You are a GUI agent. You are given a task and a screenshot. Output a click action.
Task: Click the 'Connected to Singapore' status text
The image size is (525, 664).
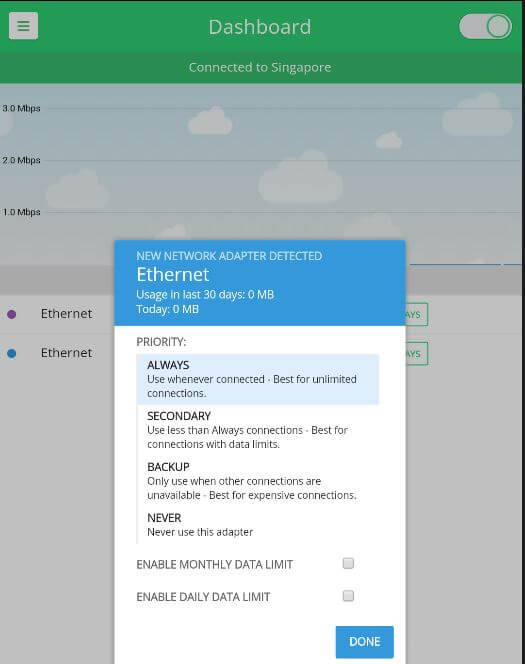[x=260, y=67]
